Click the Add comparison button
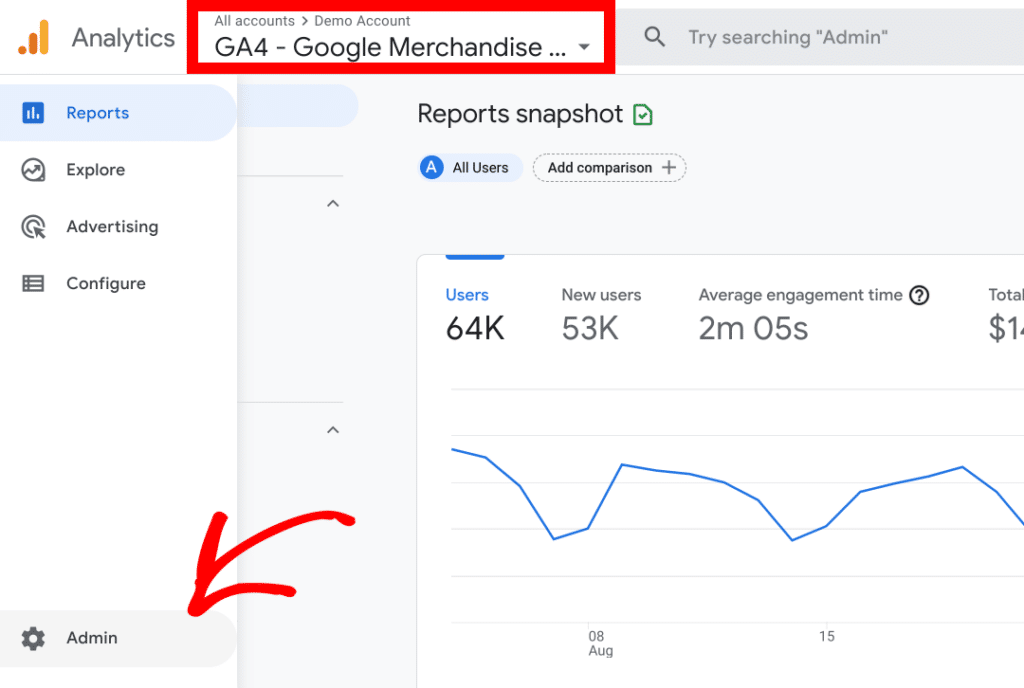The height and width of the screenshot is (688, 1024). pyautogui.click(x=600, y=167)
